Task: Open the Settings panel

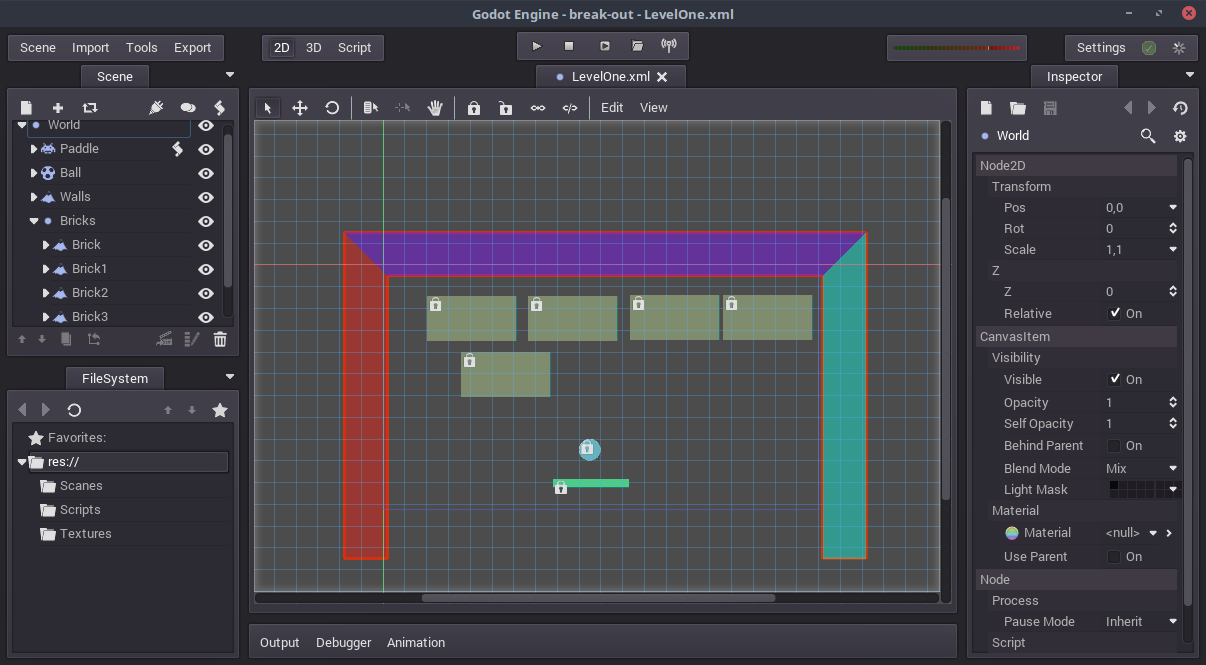Action: click(x=1100, y=47)
